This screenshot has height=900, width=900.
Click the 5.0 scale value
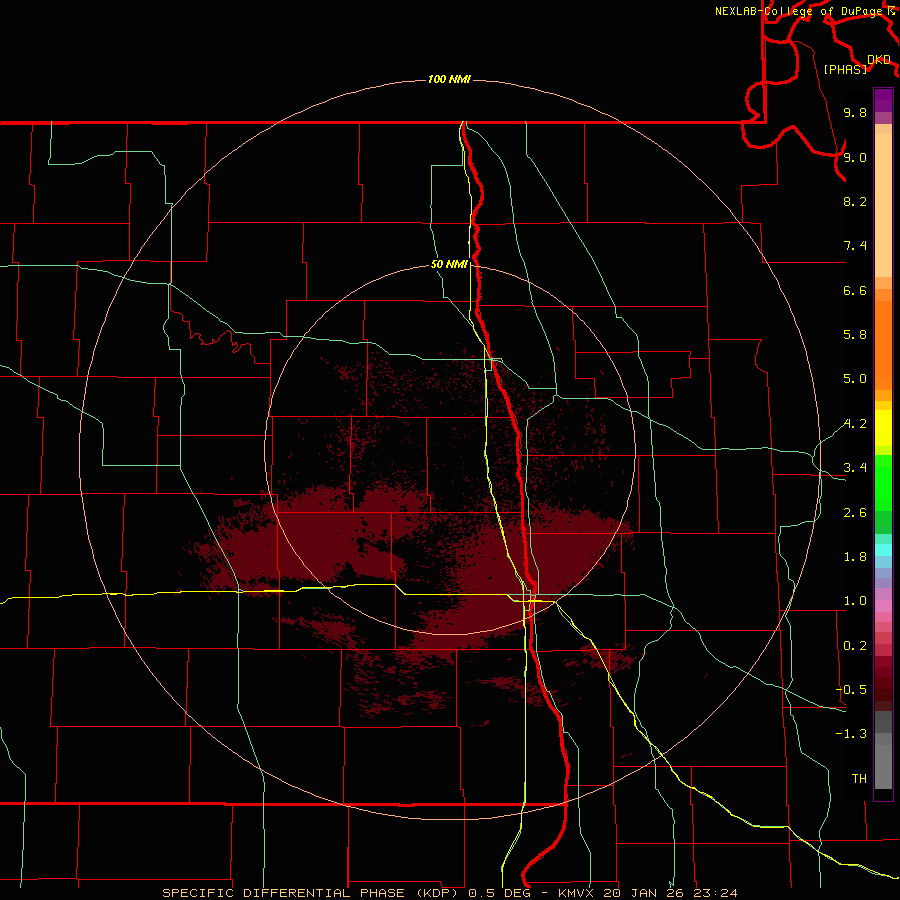(x=855, y=379)
